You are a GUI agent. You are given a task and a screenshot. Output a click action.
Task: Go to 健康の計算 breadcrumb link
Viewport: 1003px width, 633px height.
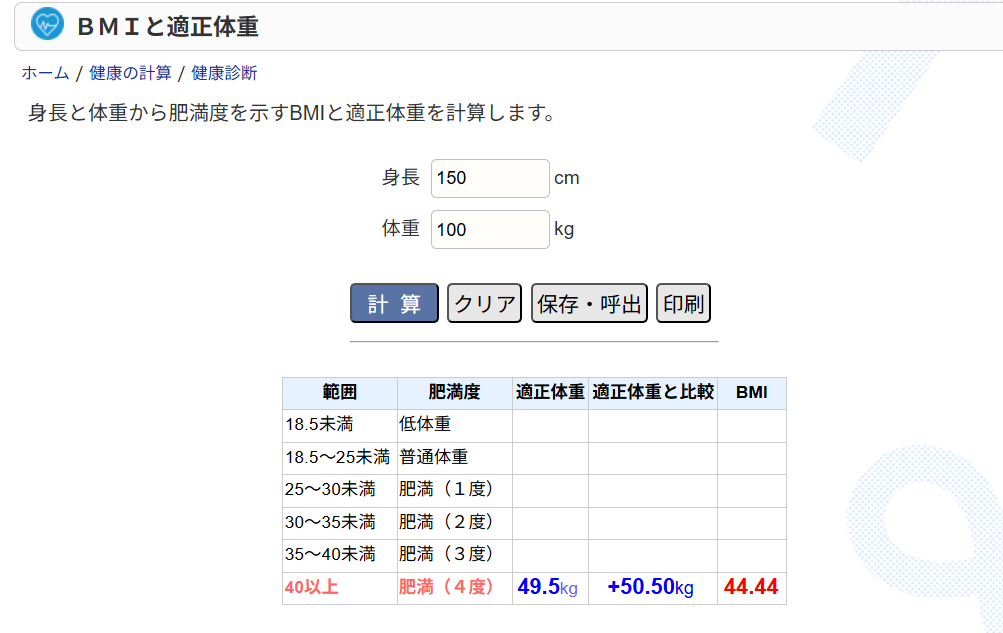[130, 73]
